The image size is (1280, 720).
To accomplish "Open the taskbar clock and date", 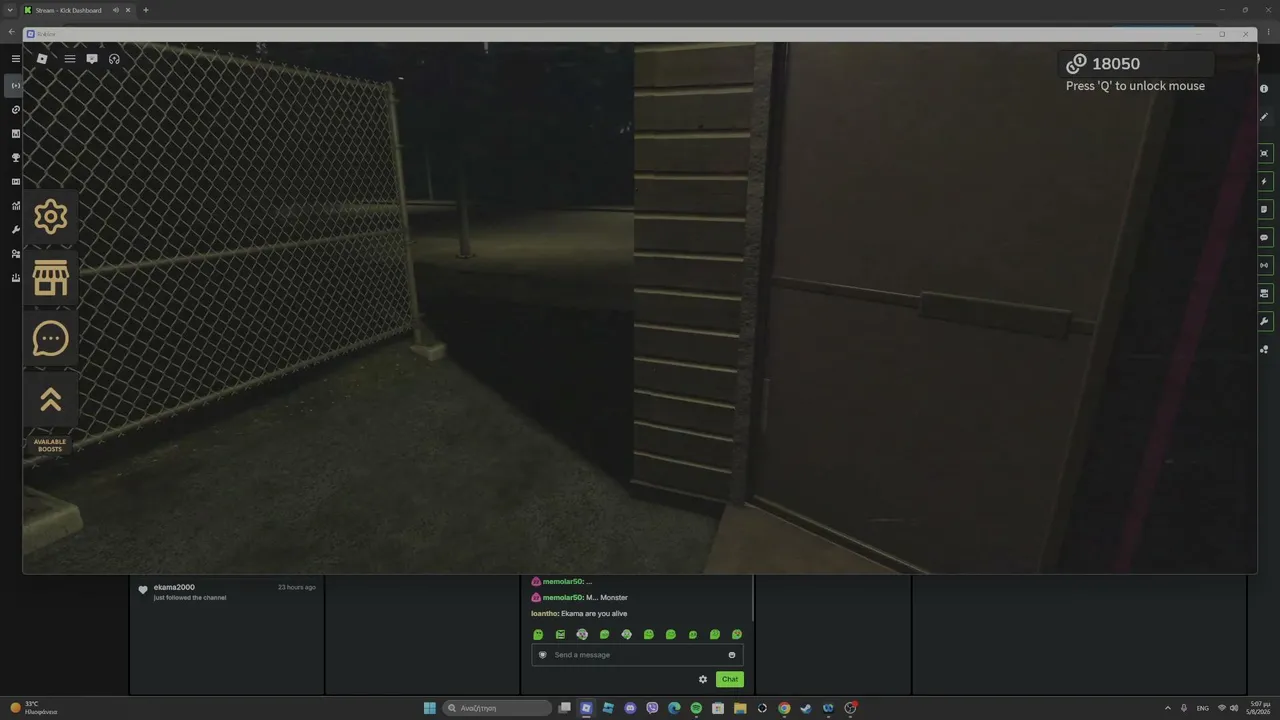I will pyautogui.click(x=1260, y=708).
